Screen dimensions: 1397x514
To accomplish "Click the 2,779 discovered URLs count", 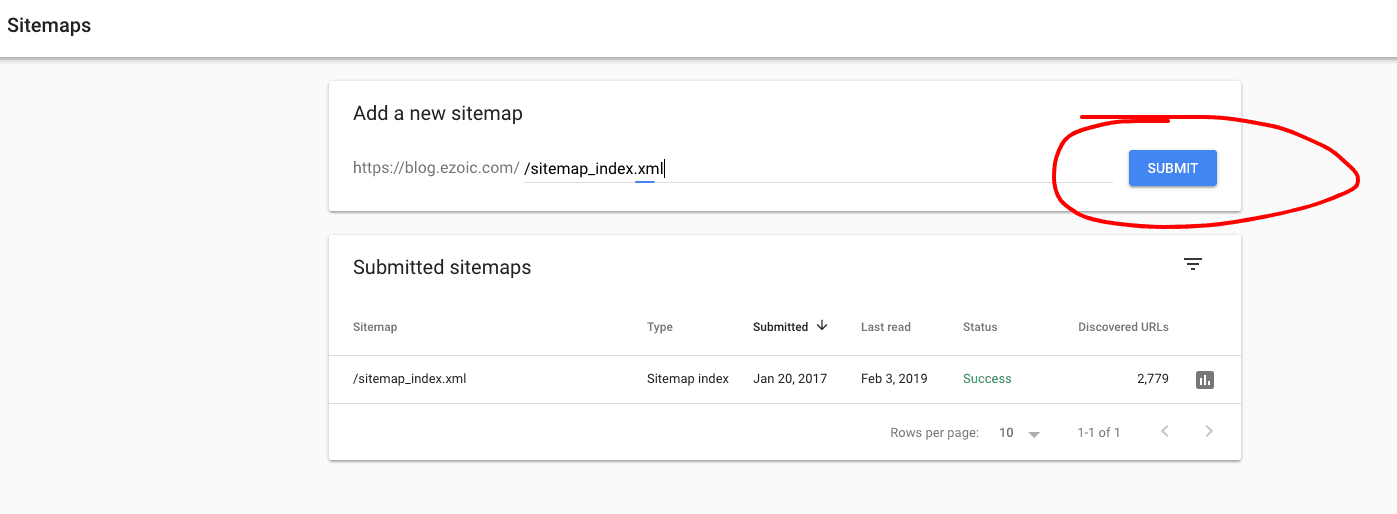I will point(1150,379).
